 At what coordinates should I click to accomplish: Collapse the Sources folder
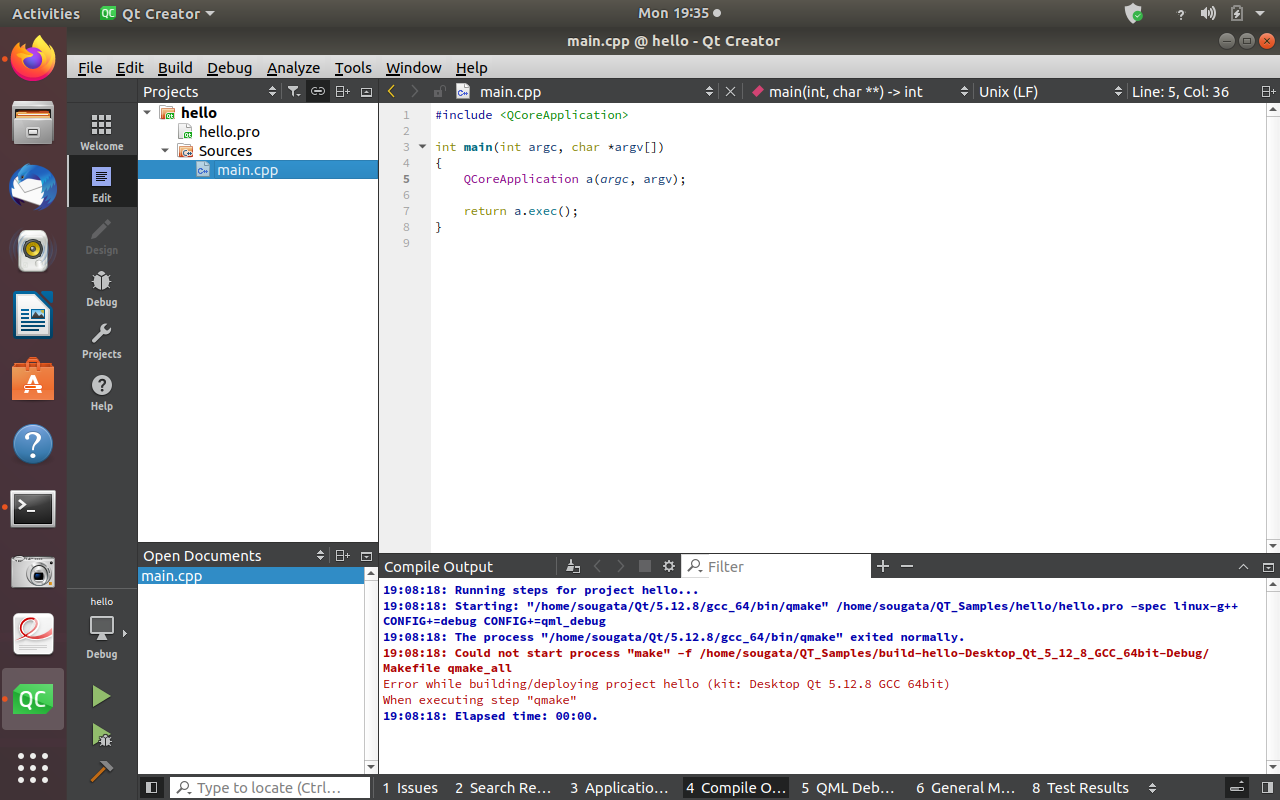pyautogui.click(x=166, y=151)
